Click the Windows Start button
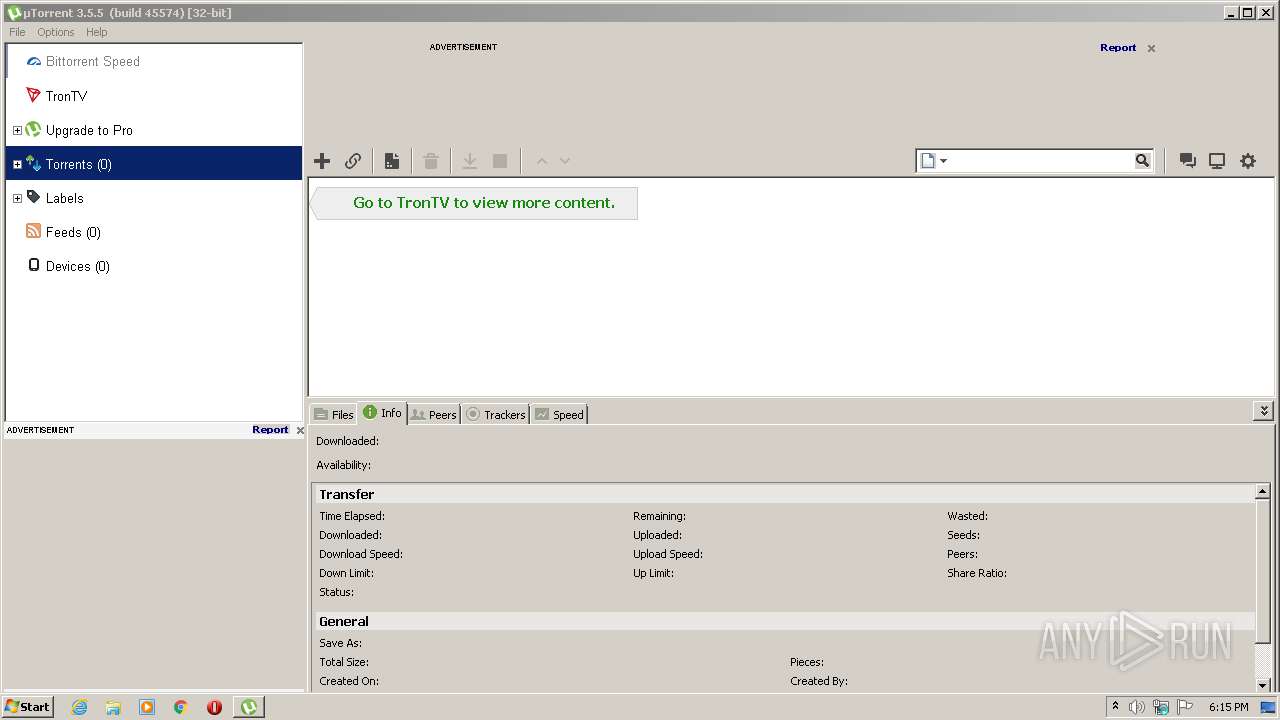 (x=28, y=706)
